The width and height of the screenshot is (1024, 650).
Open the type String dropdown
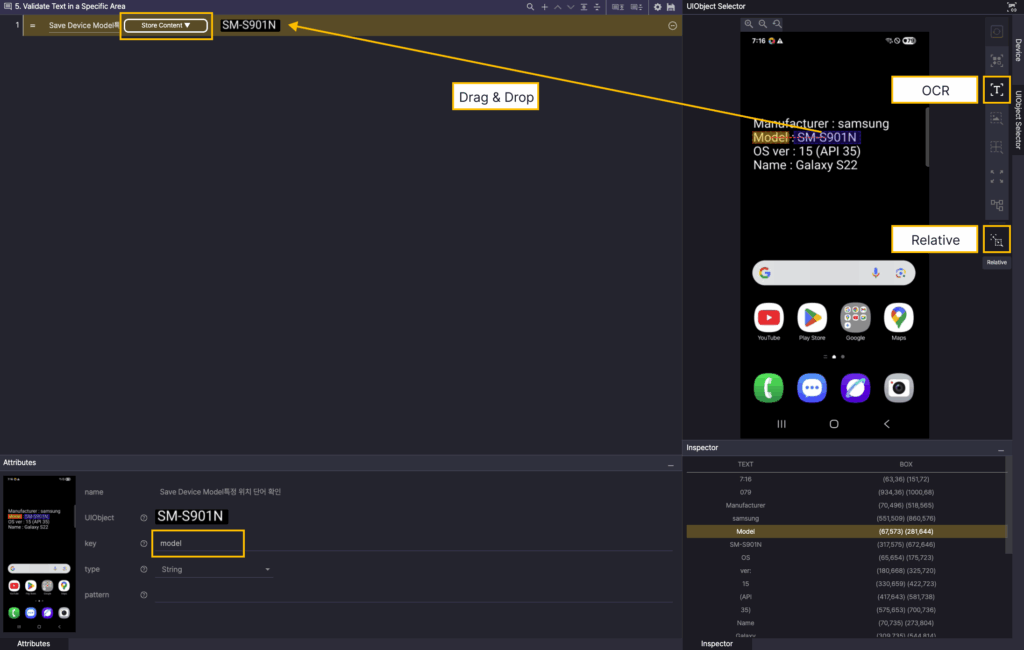pyautogui.click(x=216, y=569)
